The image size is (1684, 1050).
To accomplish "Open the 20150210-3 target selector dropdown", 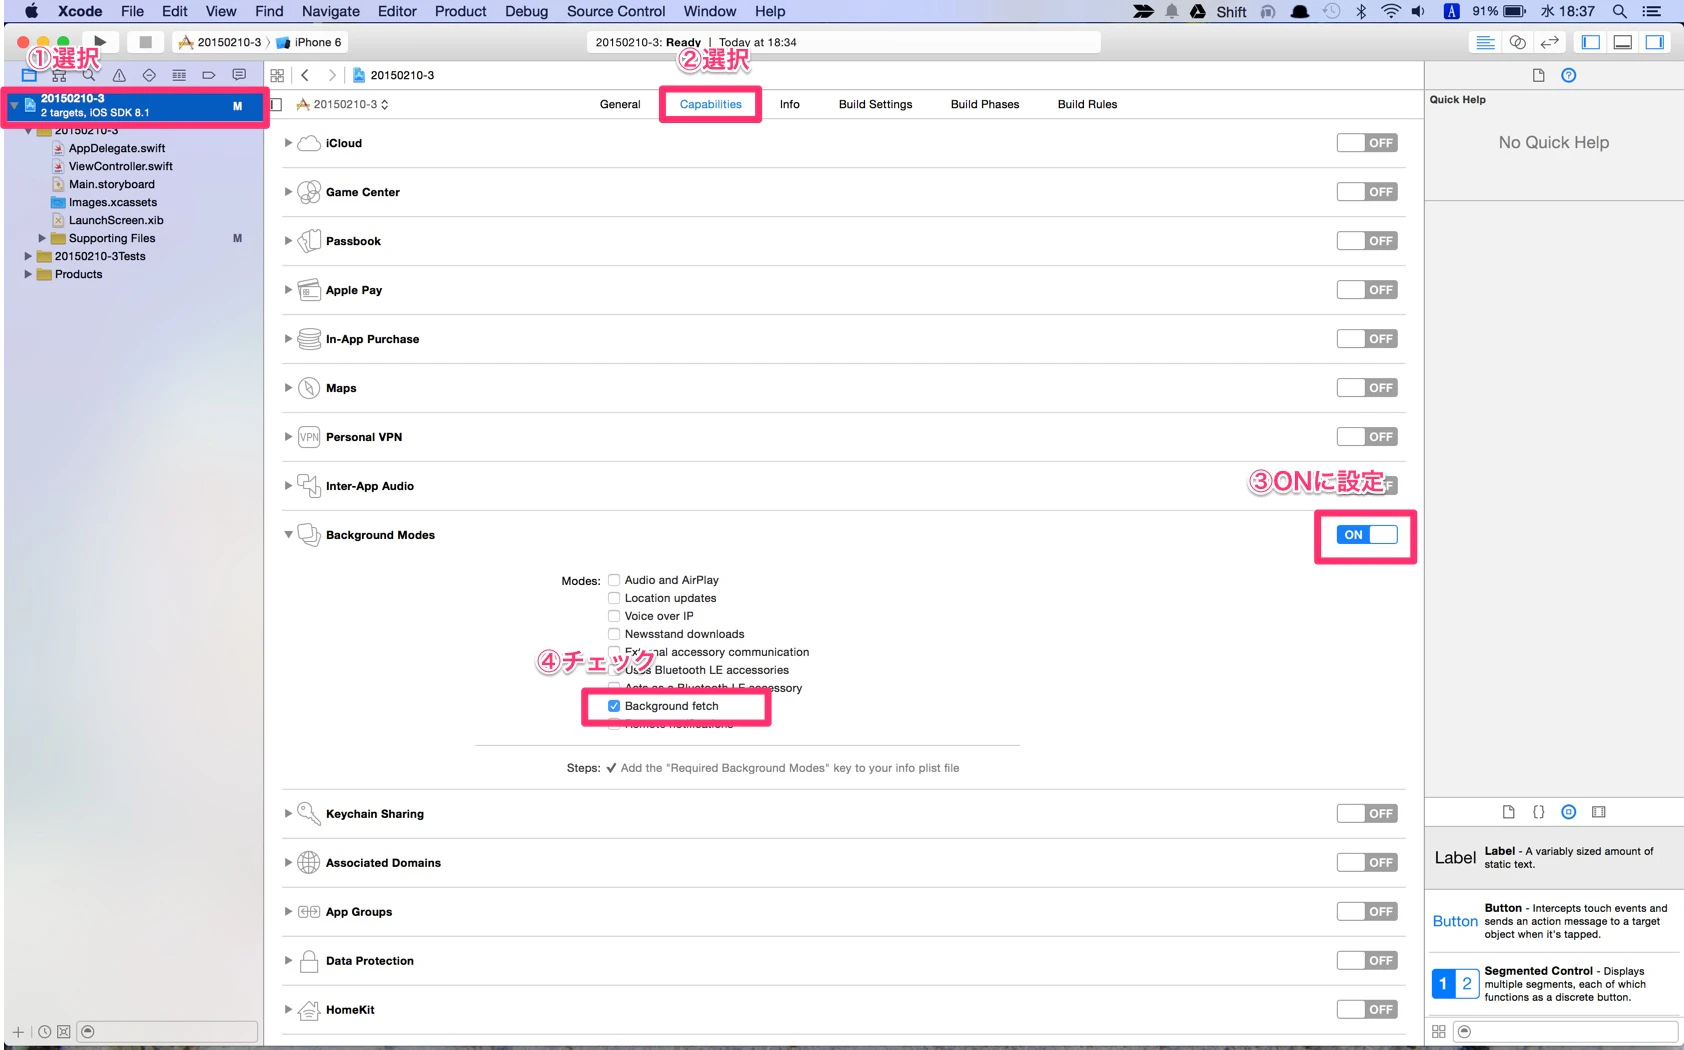I will [342, 104].
